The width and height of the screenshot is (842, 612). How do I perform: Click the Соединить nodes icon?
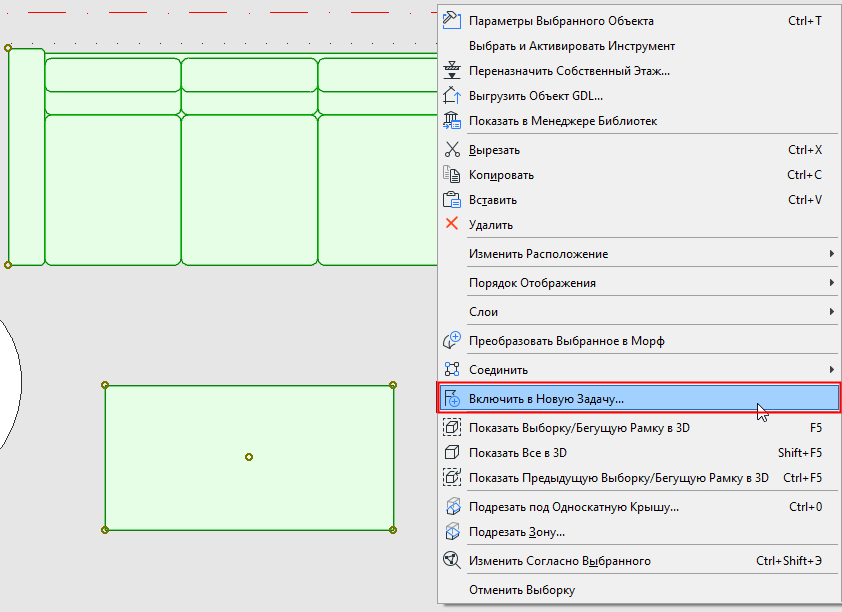point(452,369)
